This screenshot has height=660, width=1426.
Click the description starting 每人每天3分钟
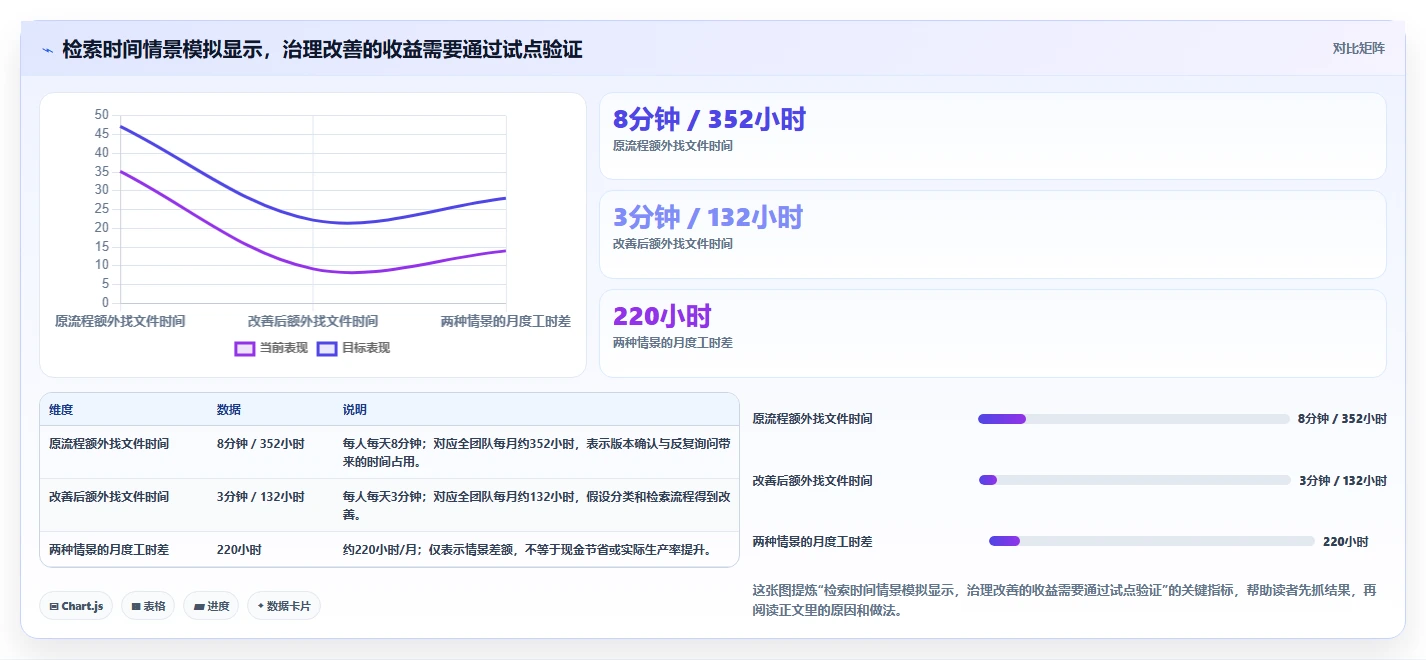pos(536,505)
